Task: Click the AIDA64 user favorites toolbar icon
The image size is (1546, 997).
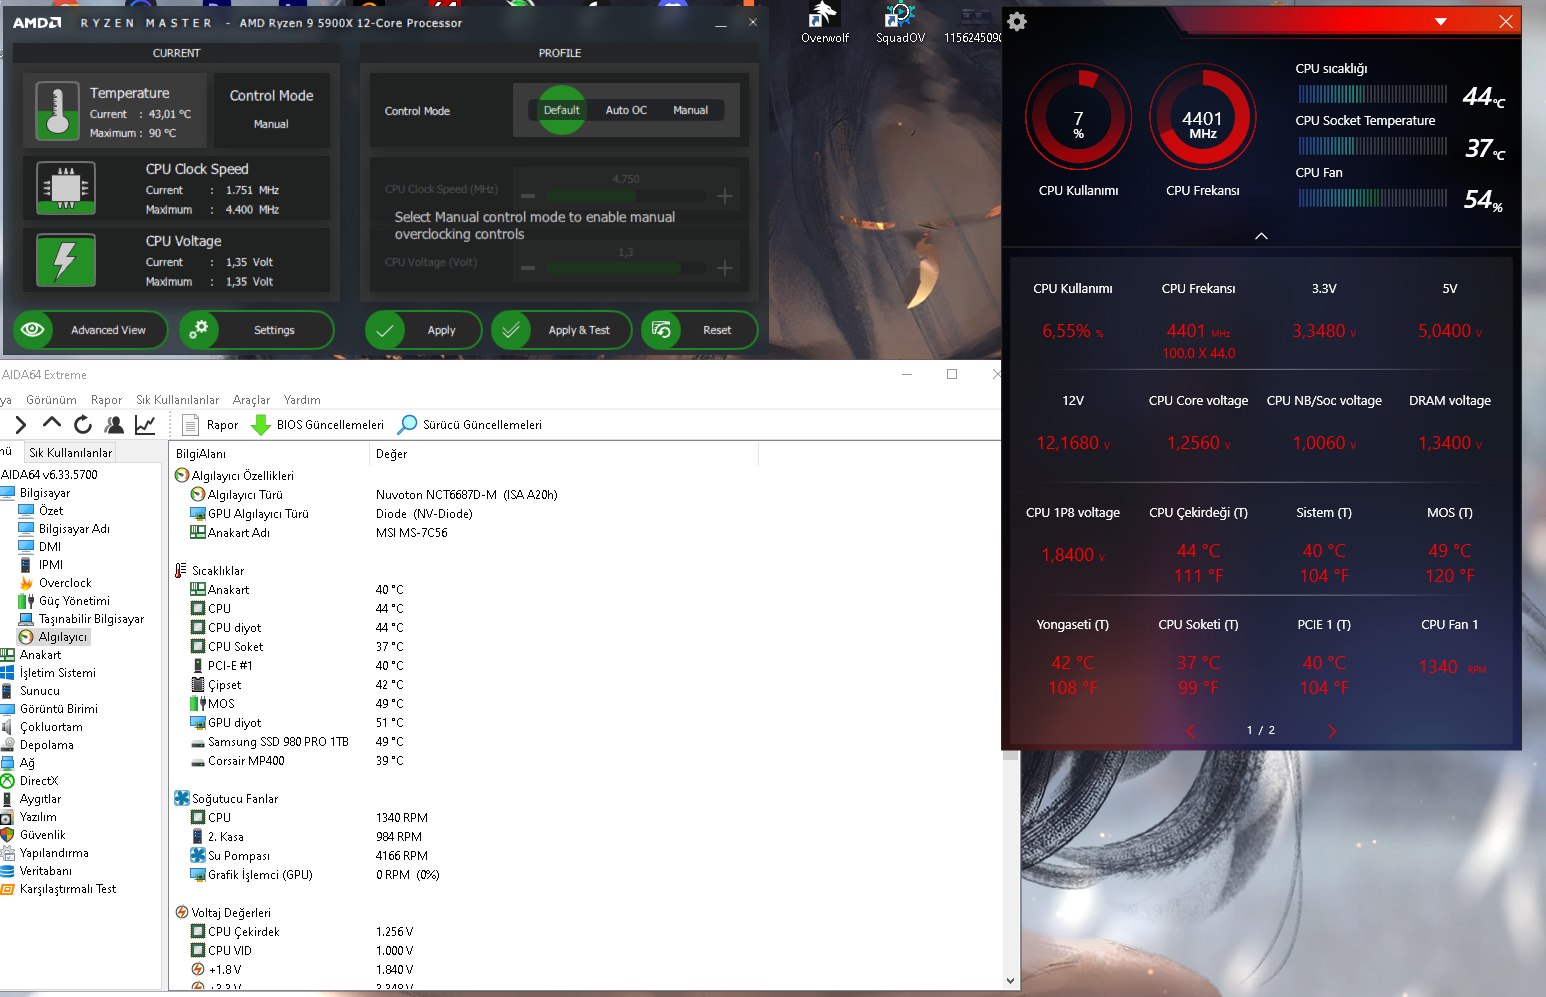Action: (x=114, y=424)
